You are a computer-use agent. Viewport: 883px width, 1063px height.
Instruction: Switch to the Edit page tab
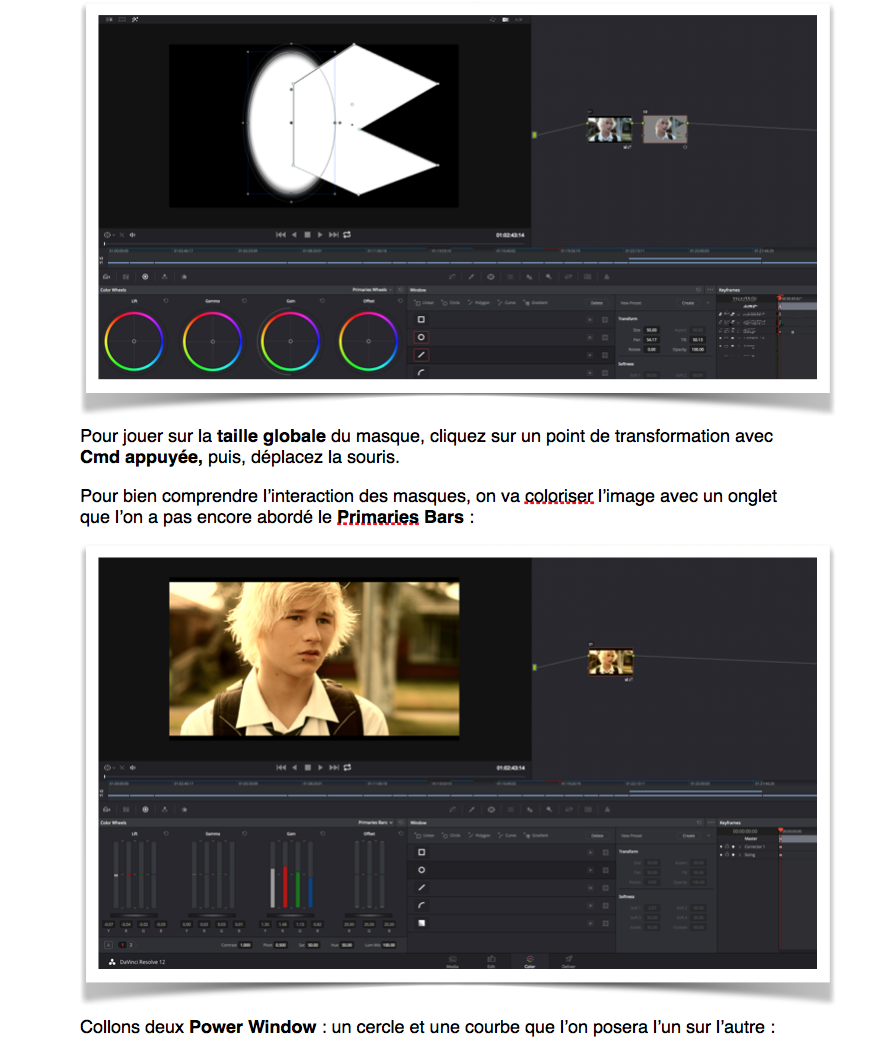click(491, 961)
